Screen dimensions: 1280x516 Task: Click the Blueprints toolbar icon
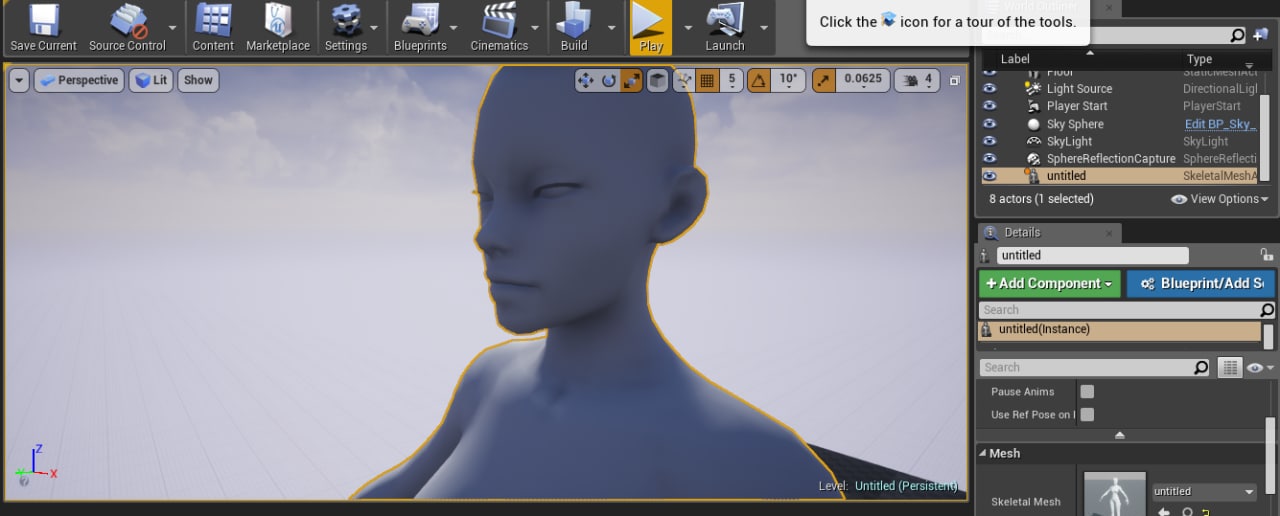[420, 27]
